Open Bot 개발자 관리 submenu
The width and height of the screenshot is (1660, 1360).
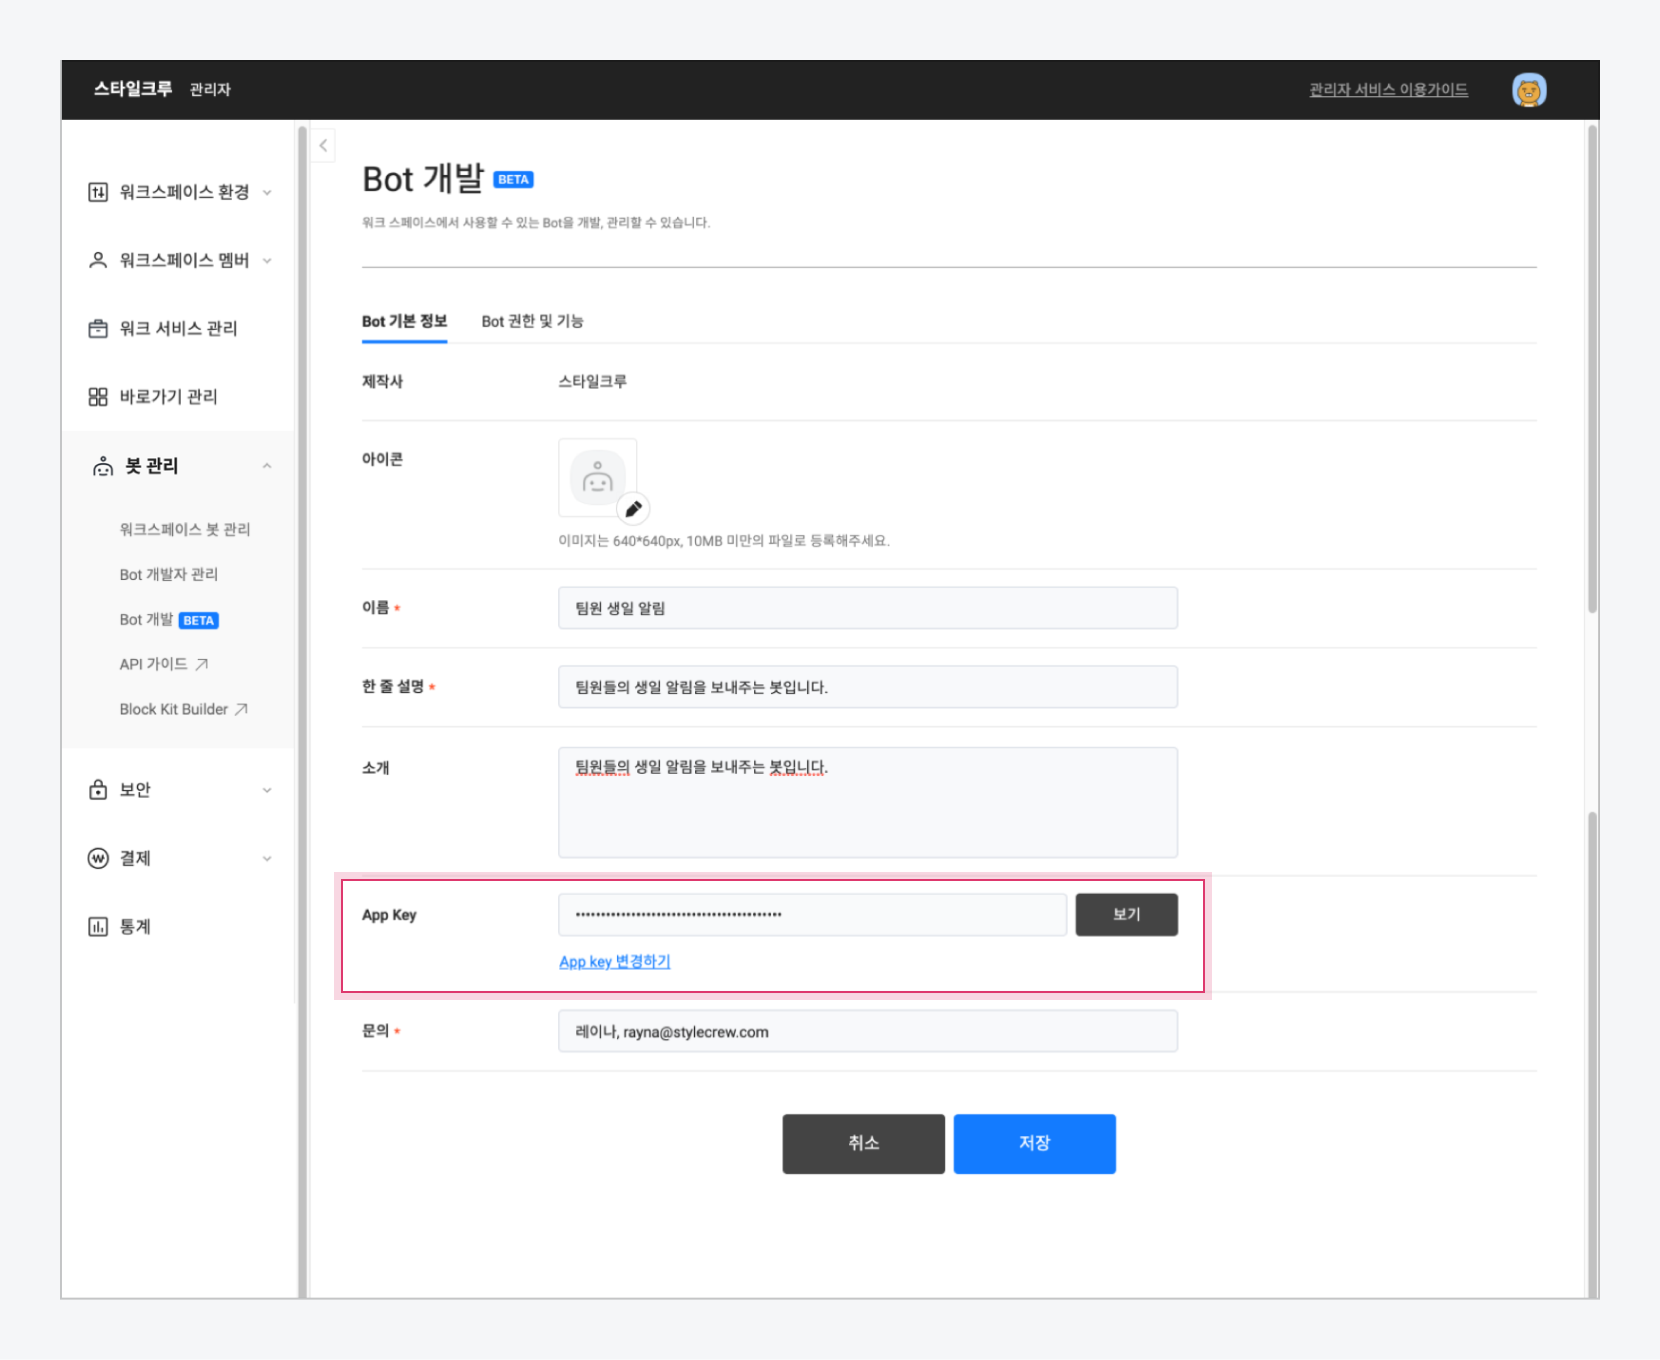coord(169,574)
